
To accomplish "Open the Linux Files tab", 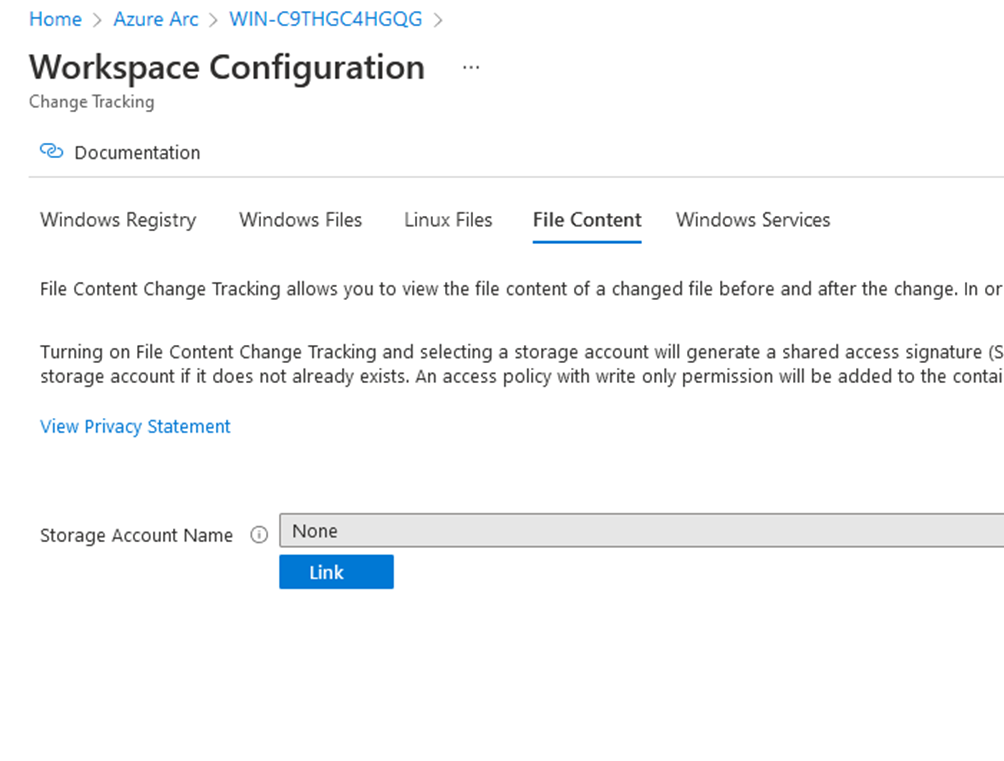I will coord(448,220).
